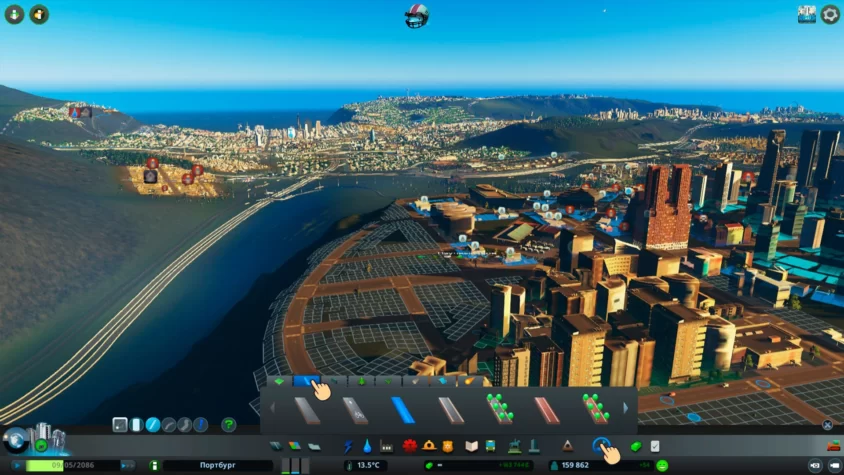The width and height of the screenshot is (844, 475).
Task: Open the Parks statue menu
Action: pos(515,446)
